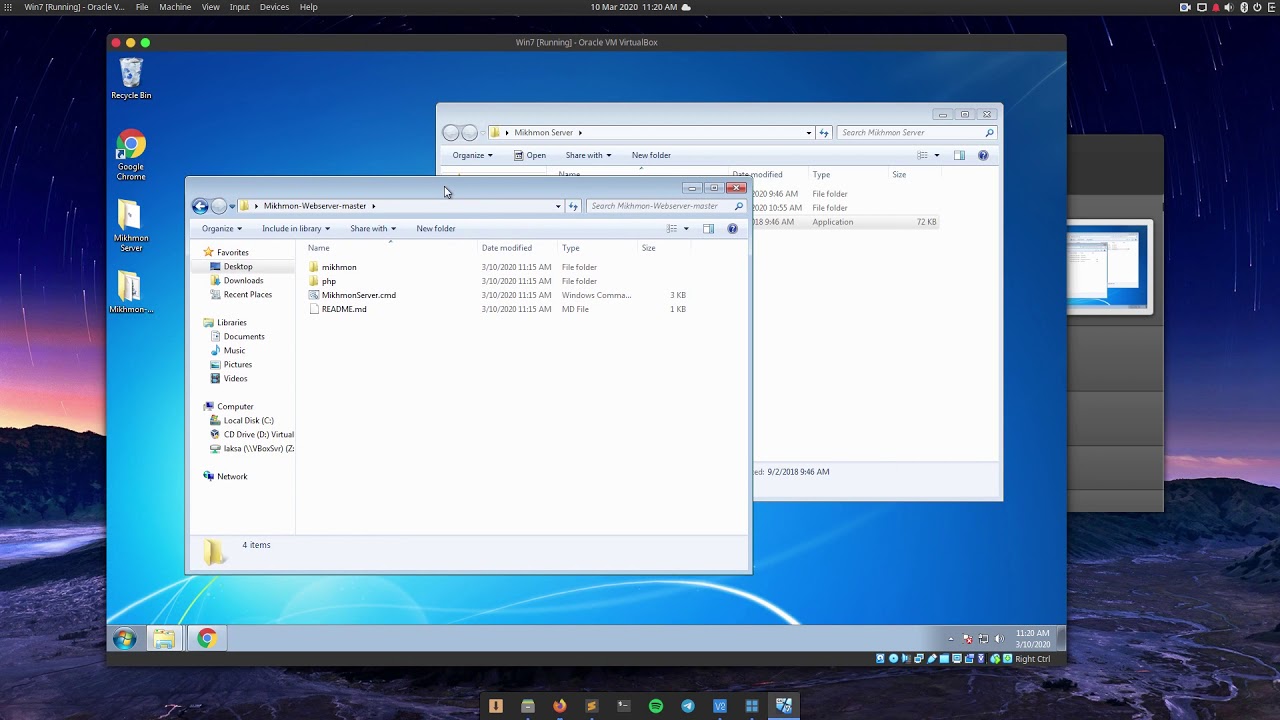The width and height of the screenshot is (1280, 720).
Task: Focus the Search Mikhmon-Webserver-master box
Action: [661, 206]
